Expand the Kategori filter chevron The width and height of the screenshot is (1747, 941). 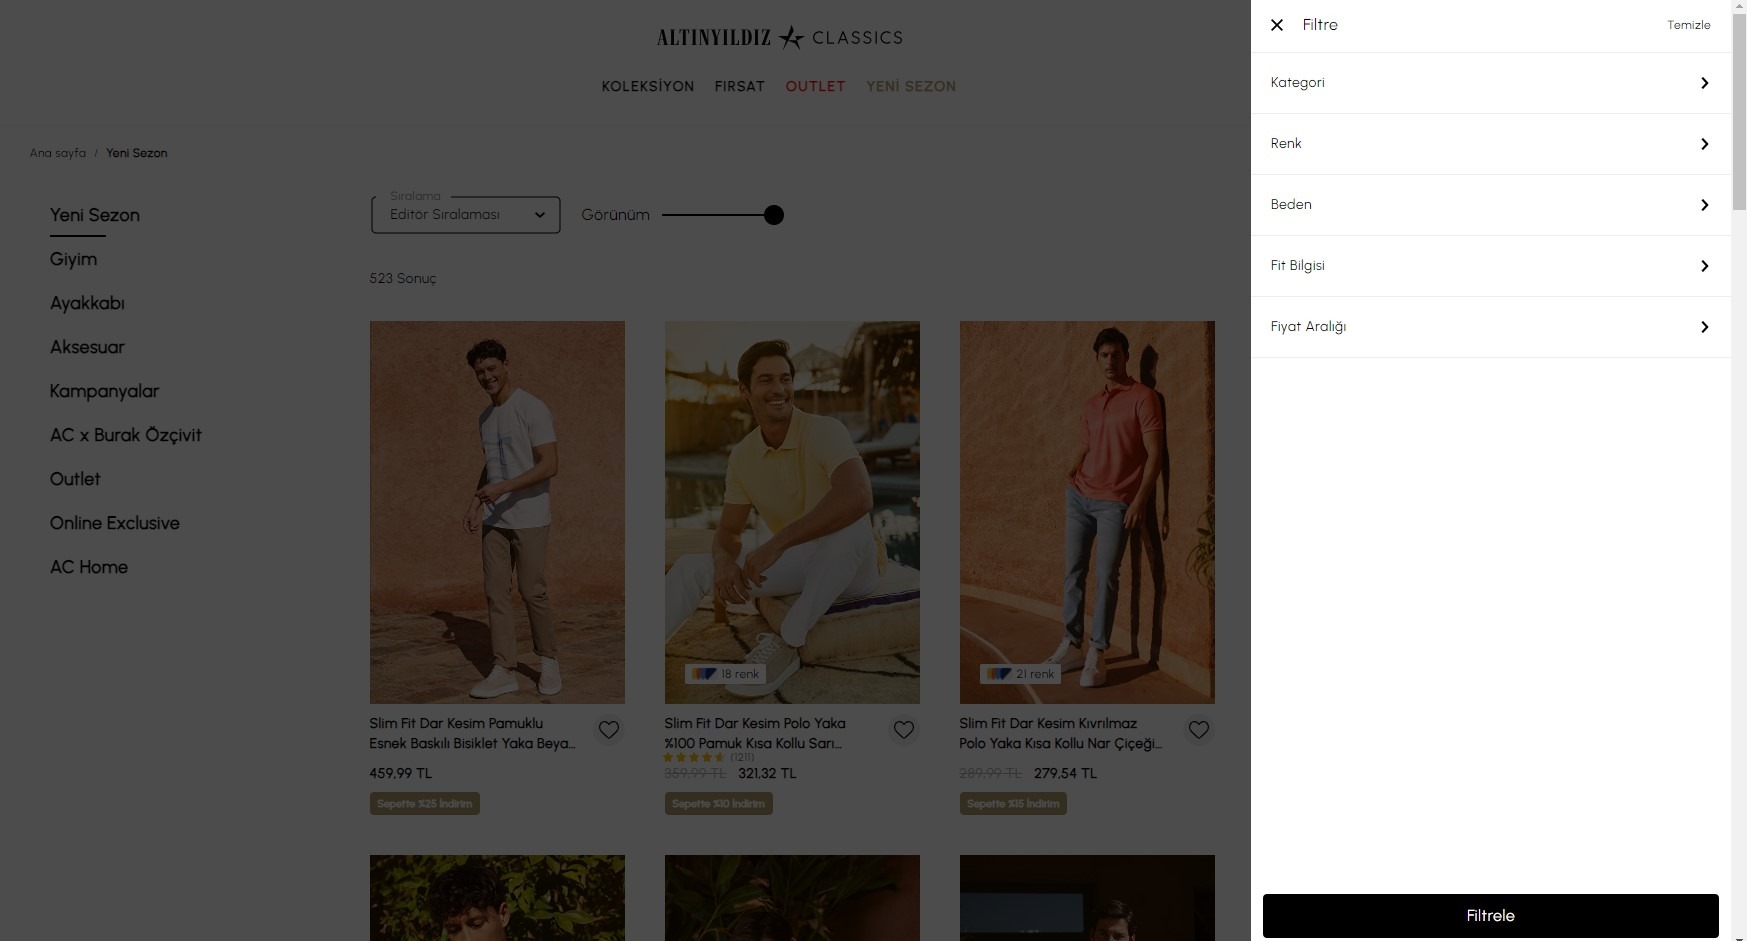point(1705,83)
